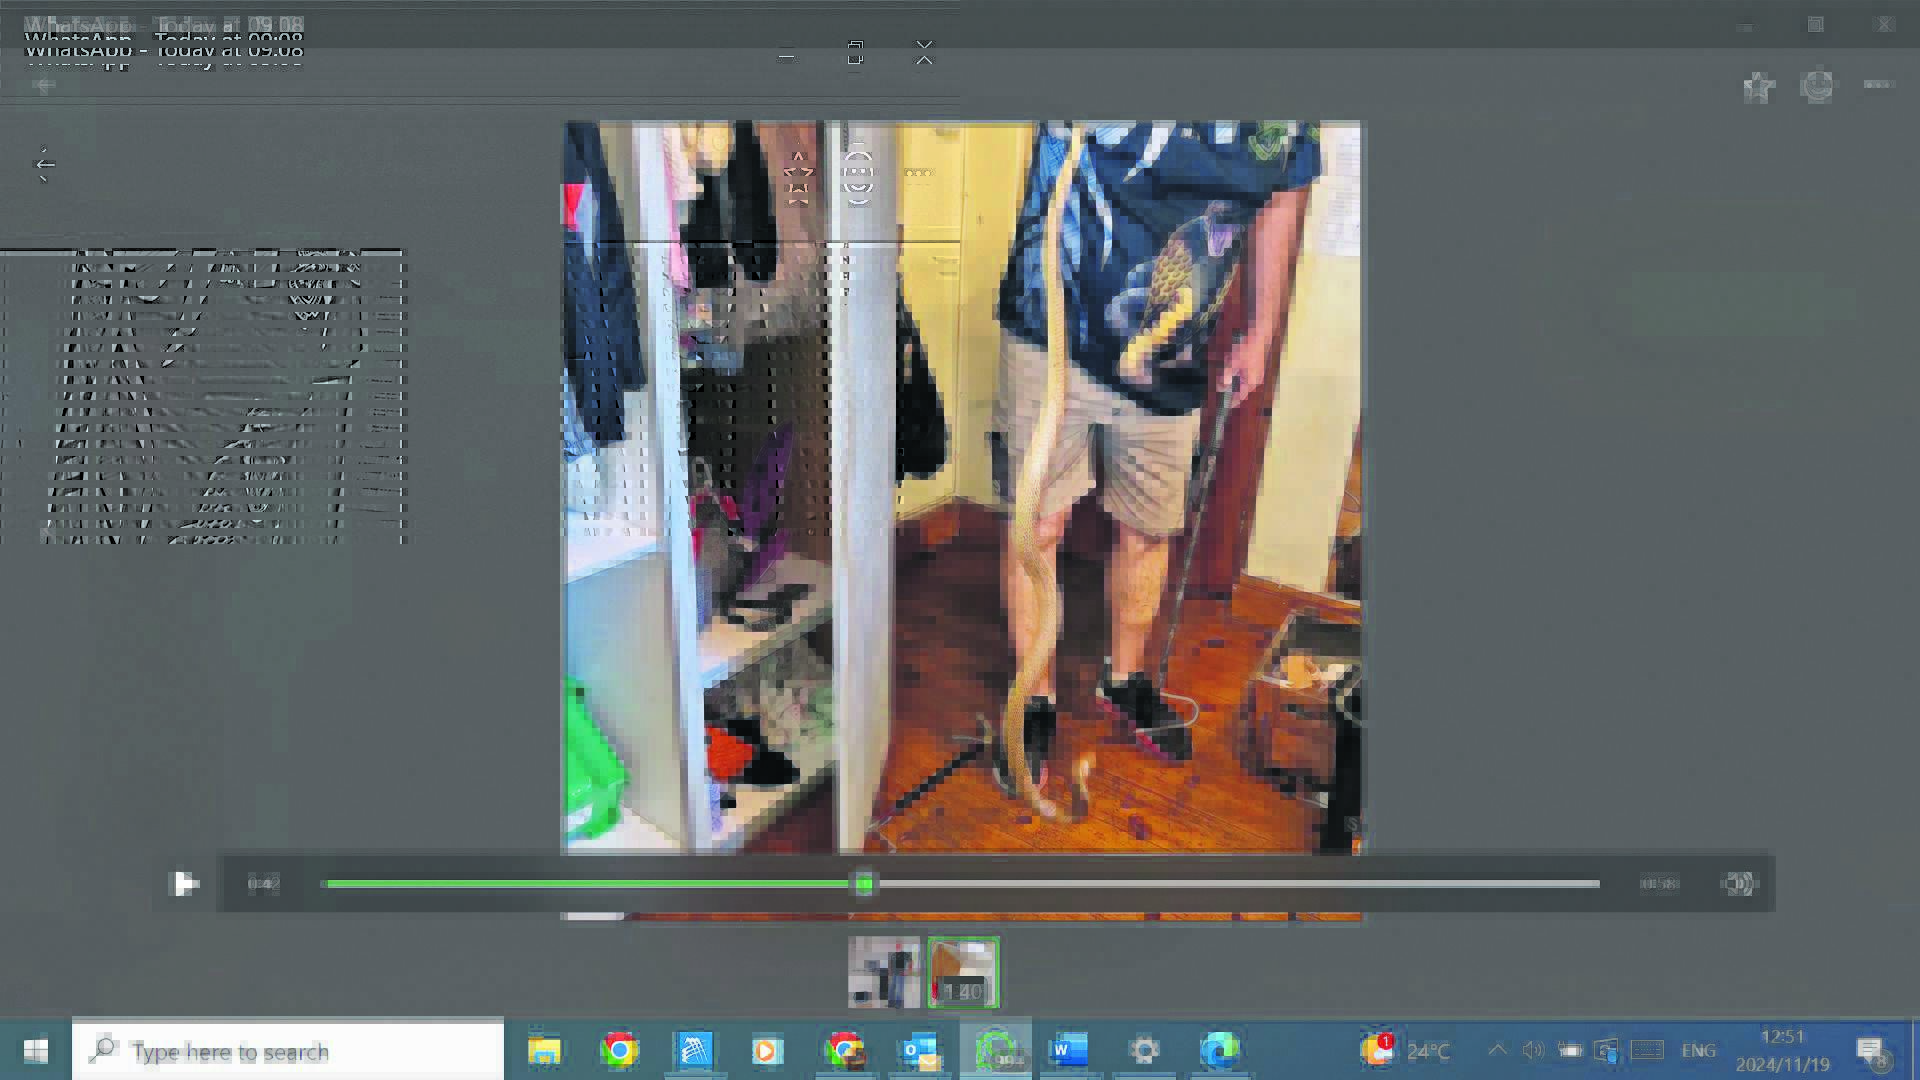Click the back arrow in viewer

click(x=45, y=165)
